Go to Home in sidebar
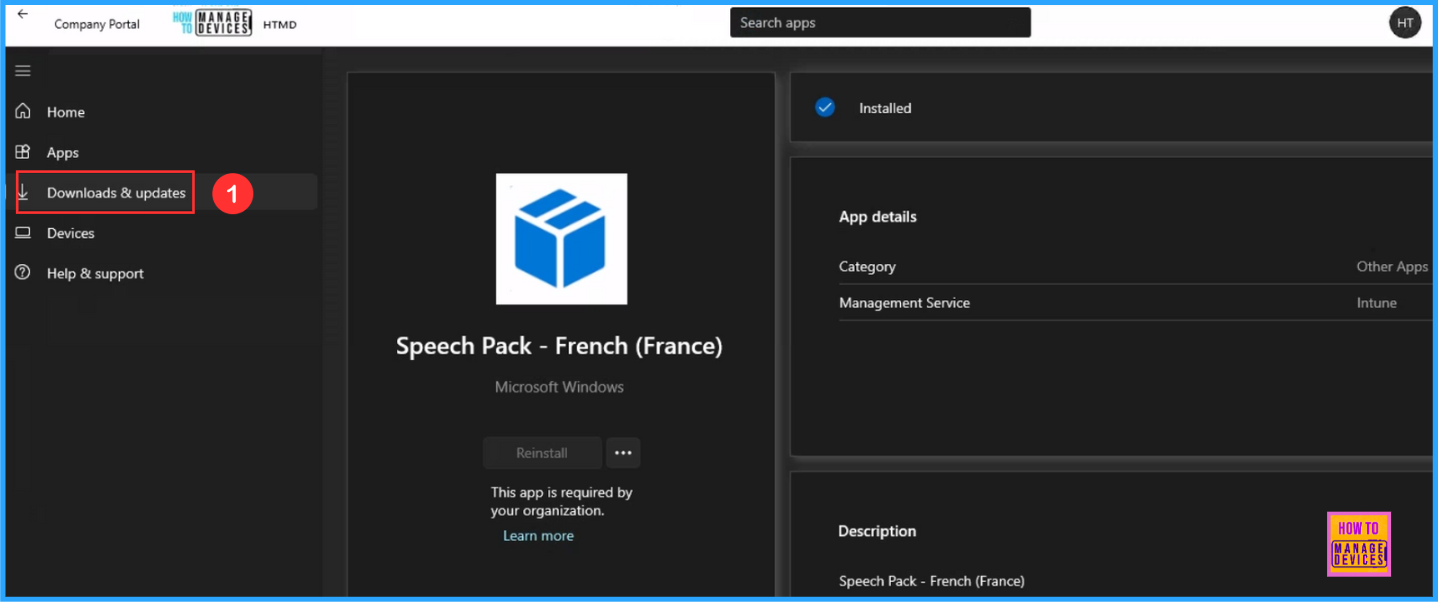The width and height of the screenshot is (1438, 602). tap(66, 112)
